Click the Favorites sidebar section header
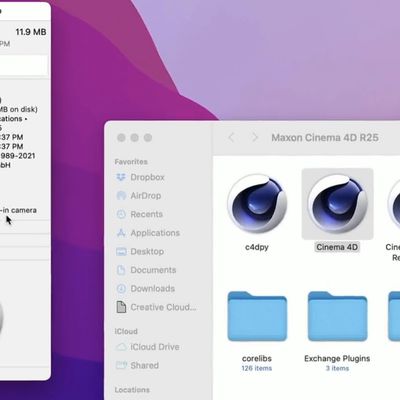 [131, 162]
